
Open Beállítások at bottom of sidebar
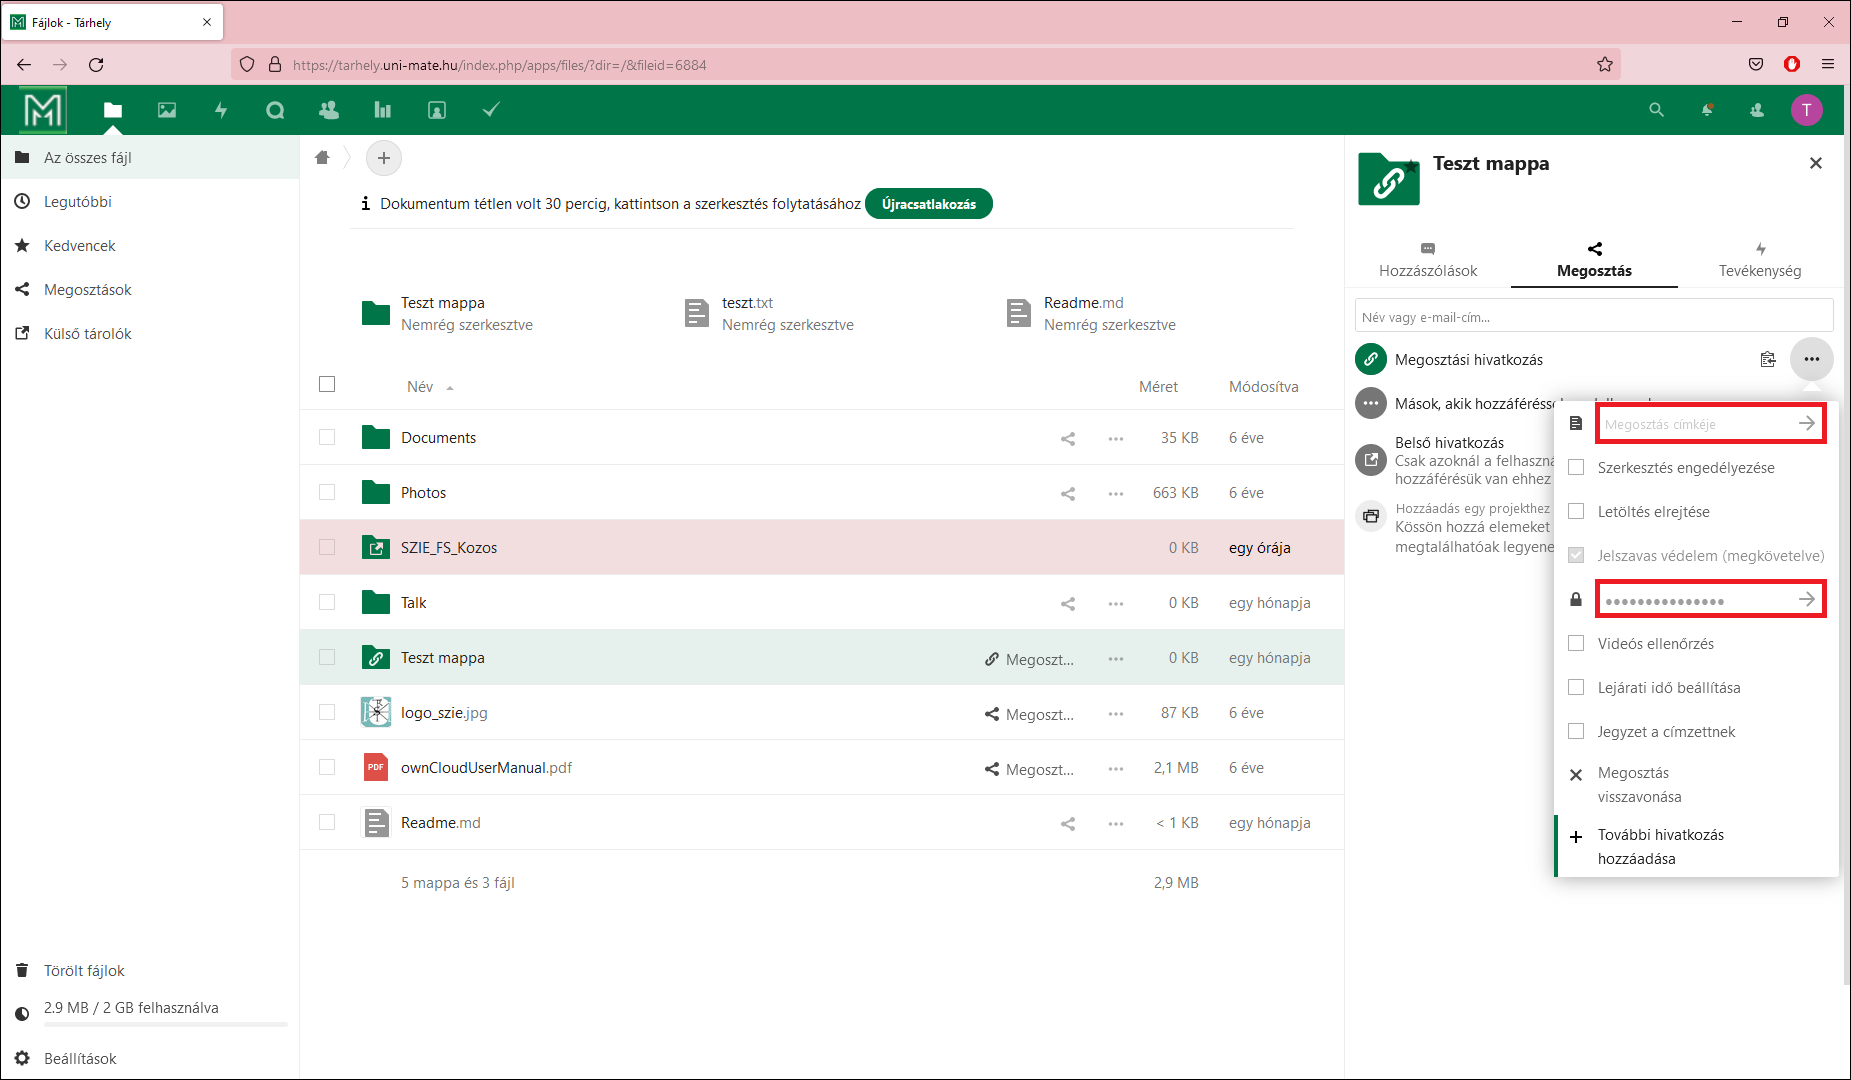[150, 1059]
